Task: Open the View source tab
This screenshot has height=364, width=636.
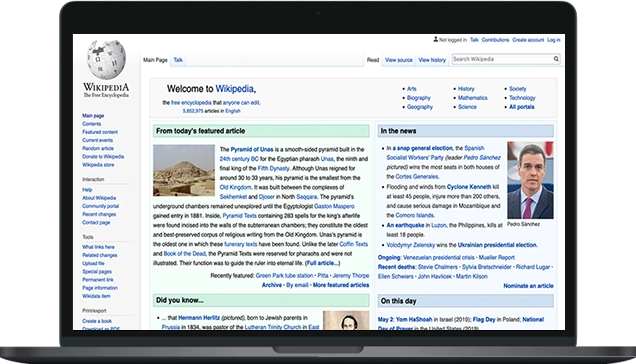Action: point(399,60)
